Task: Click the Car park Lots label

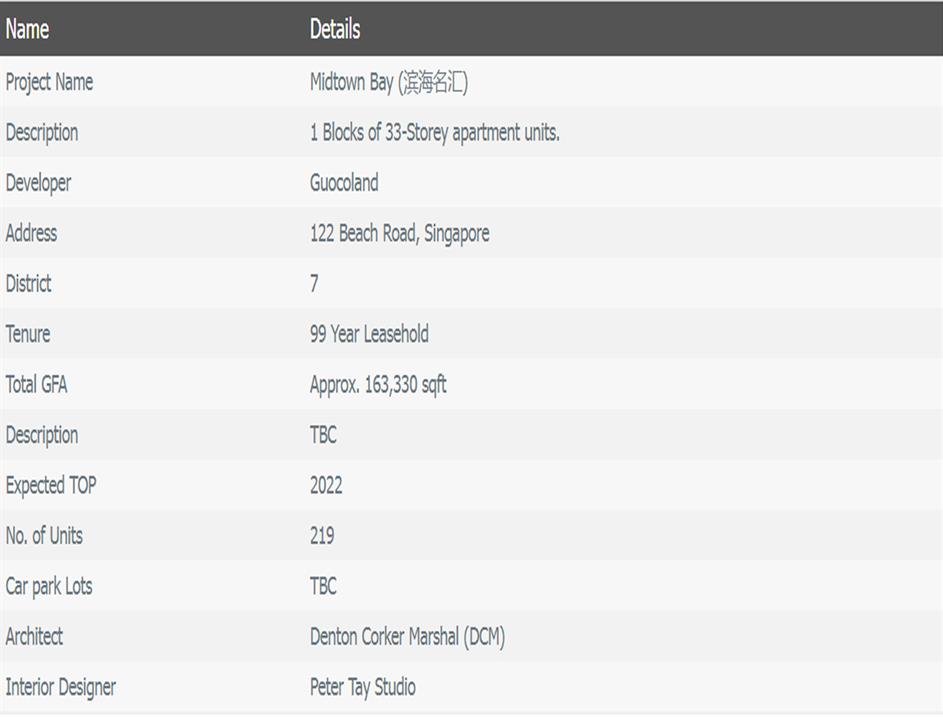Action: point(49,586)
